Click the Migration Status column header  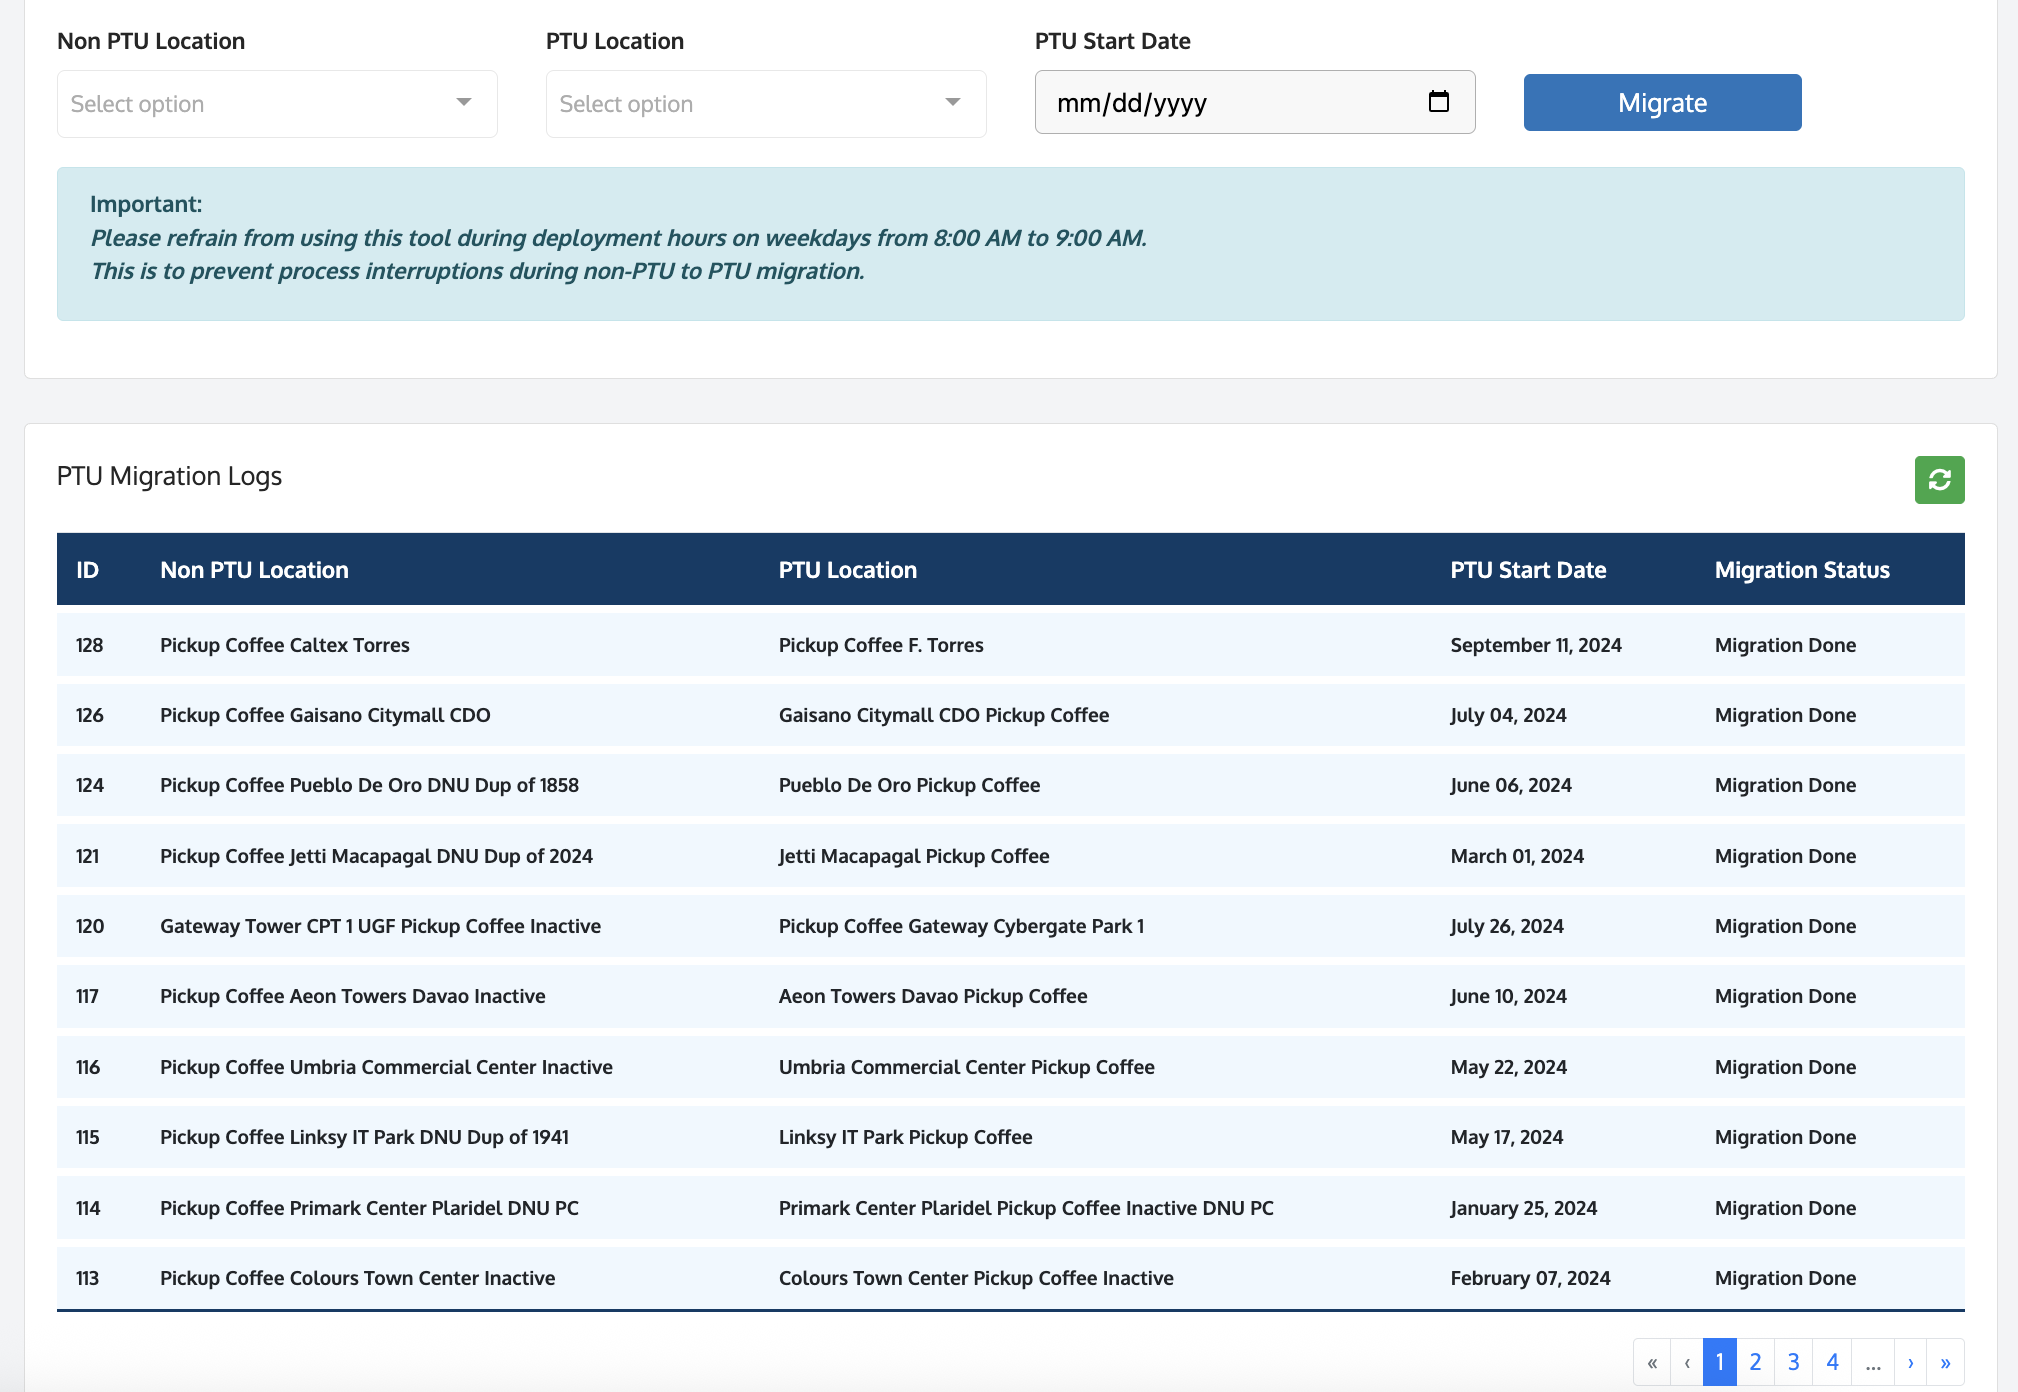[1802, 570]
